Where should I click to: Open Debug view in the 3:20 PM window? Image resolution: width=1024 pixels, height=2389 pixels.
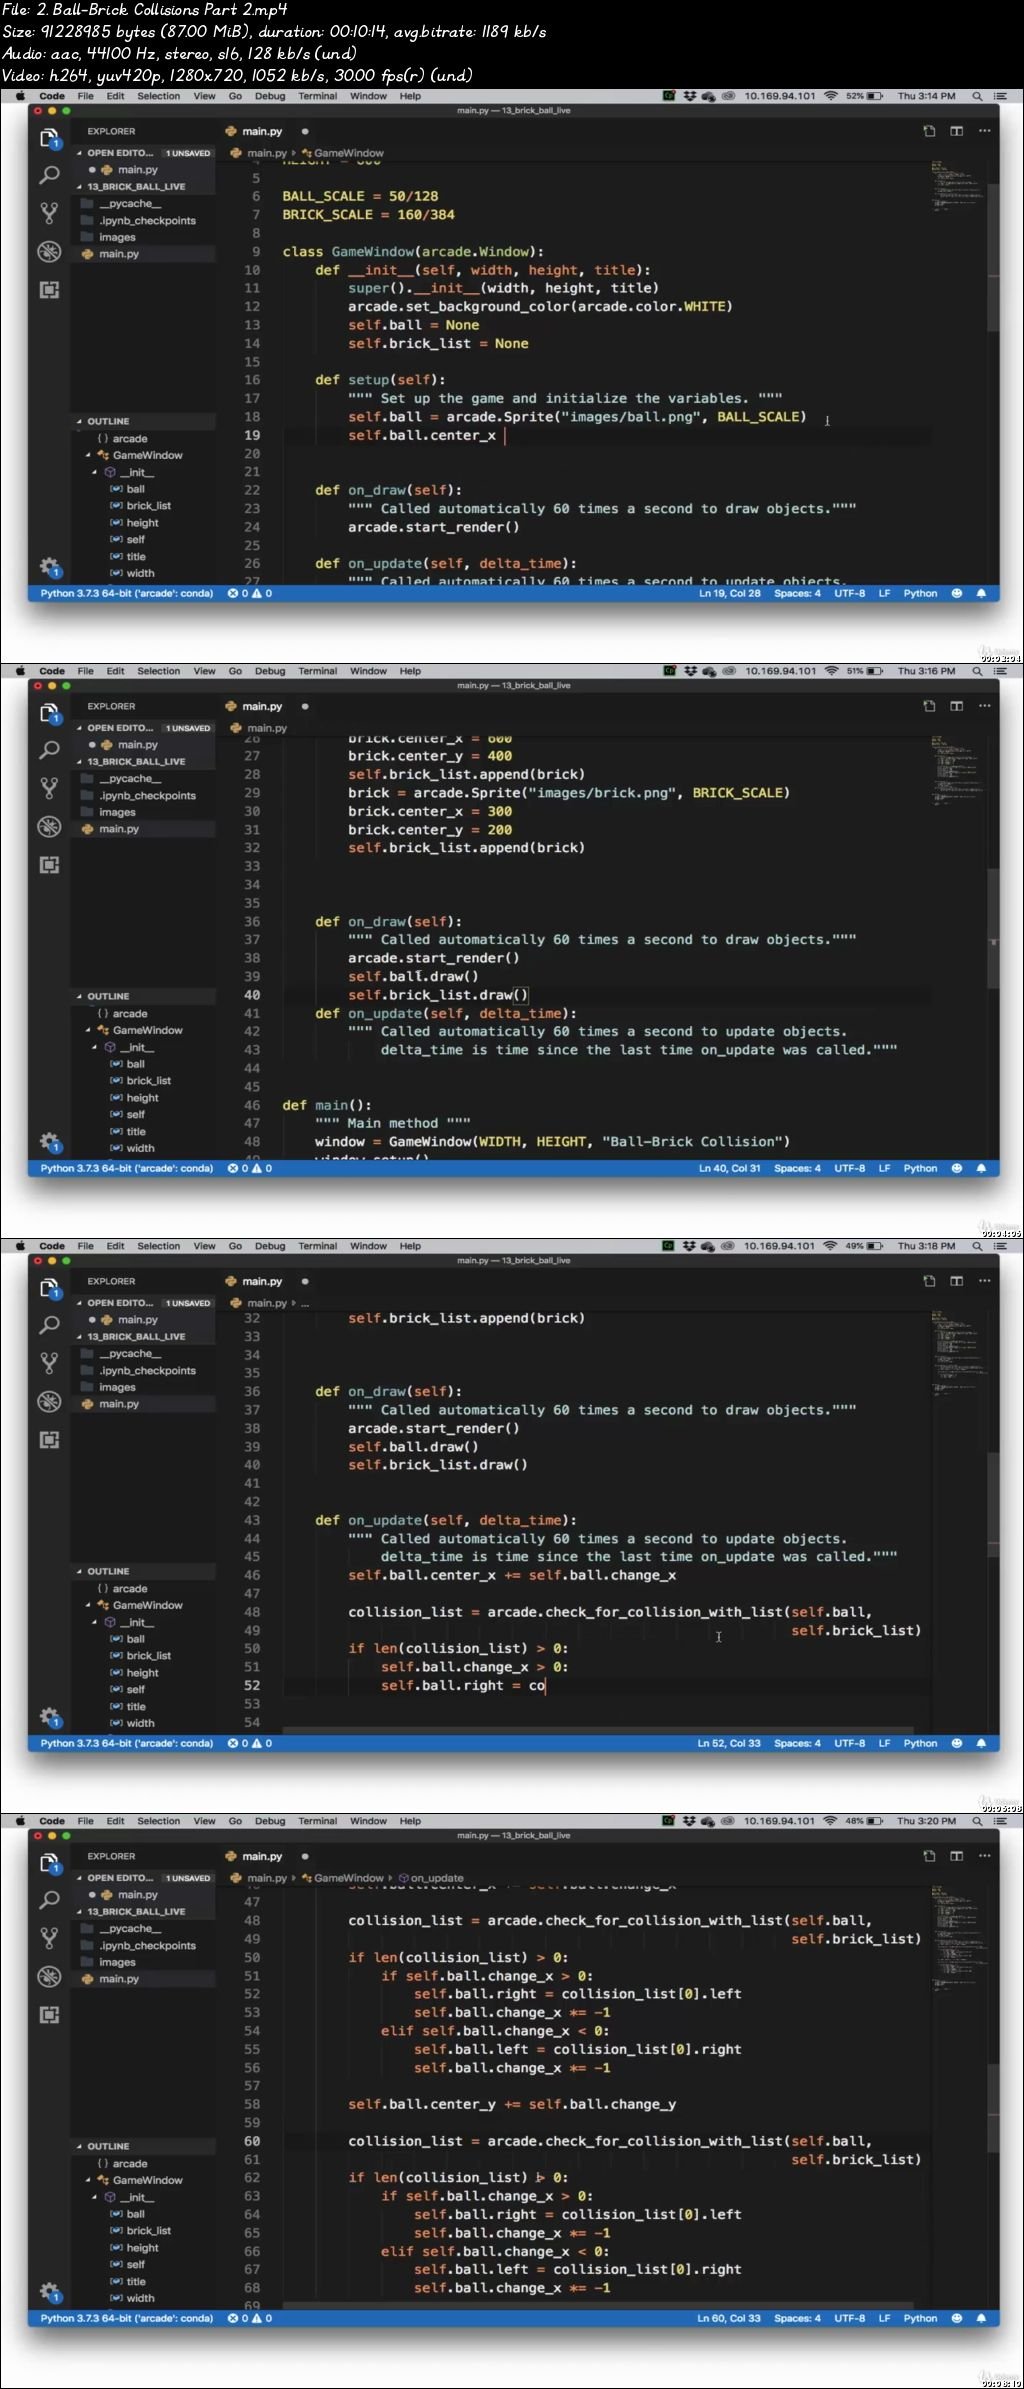49,1976
